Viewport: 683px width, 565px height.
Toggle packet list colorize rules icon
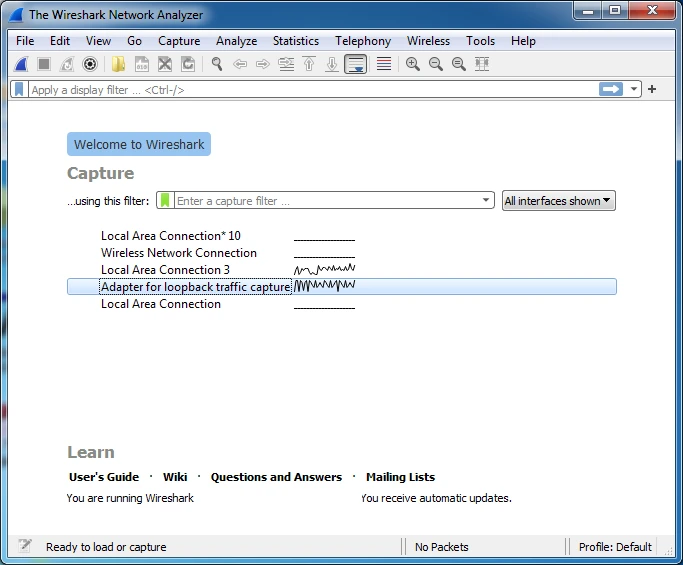point(384,64)
